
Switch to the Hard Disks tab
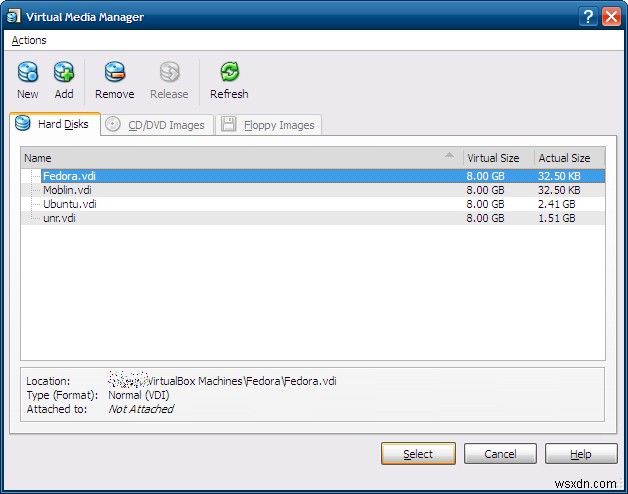point(55,124)
